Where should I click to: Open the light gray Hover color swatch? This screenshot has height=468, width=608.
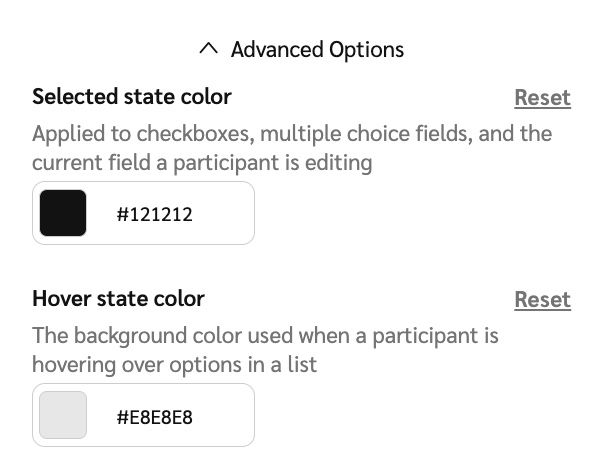[63, 415]
